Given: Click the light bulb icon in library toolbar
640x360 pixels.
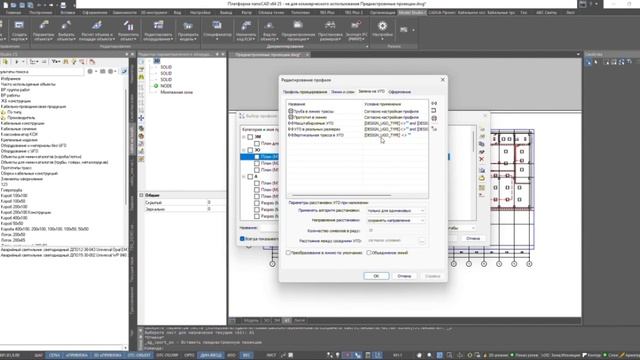Looking at the screenshot, I should [74, 62].
